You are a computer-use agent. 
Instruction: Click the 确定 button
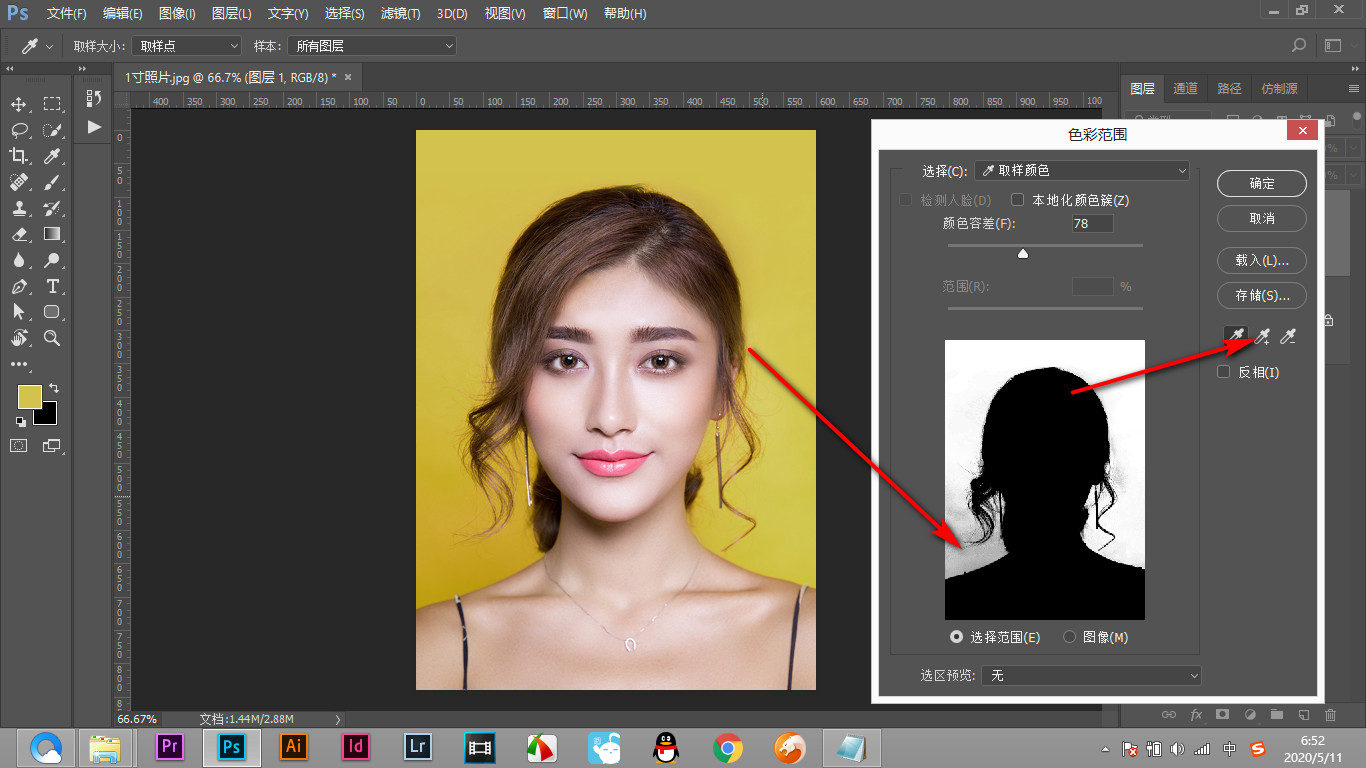point(1261,183)
